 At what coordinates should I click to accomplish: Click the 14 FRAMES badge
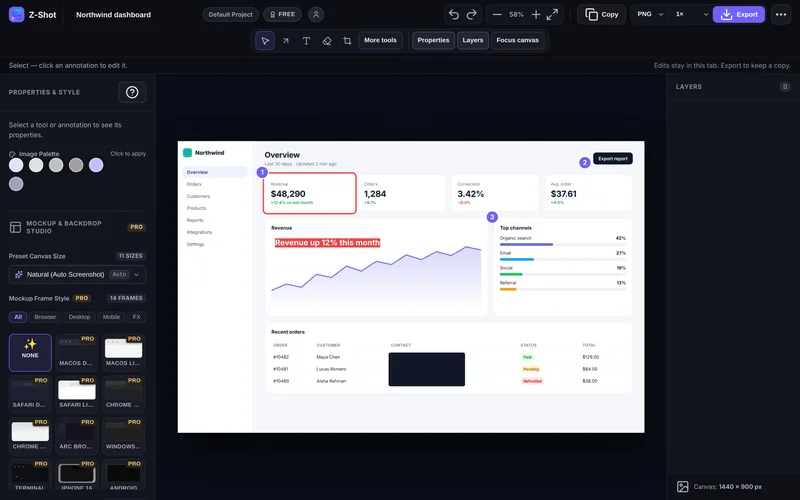click(x=126, y=298)
